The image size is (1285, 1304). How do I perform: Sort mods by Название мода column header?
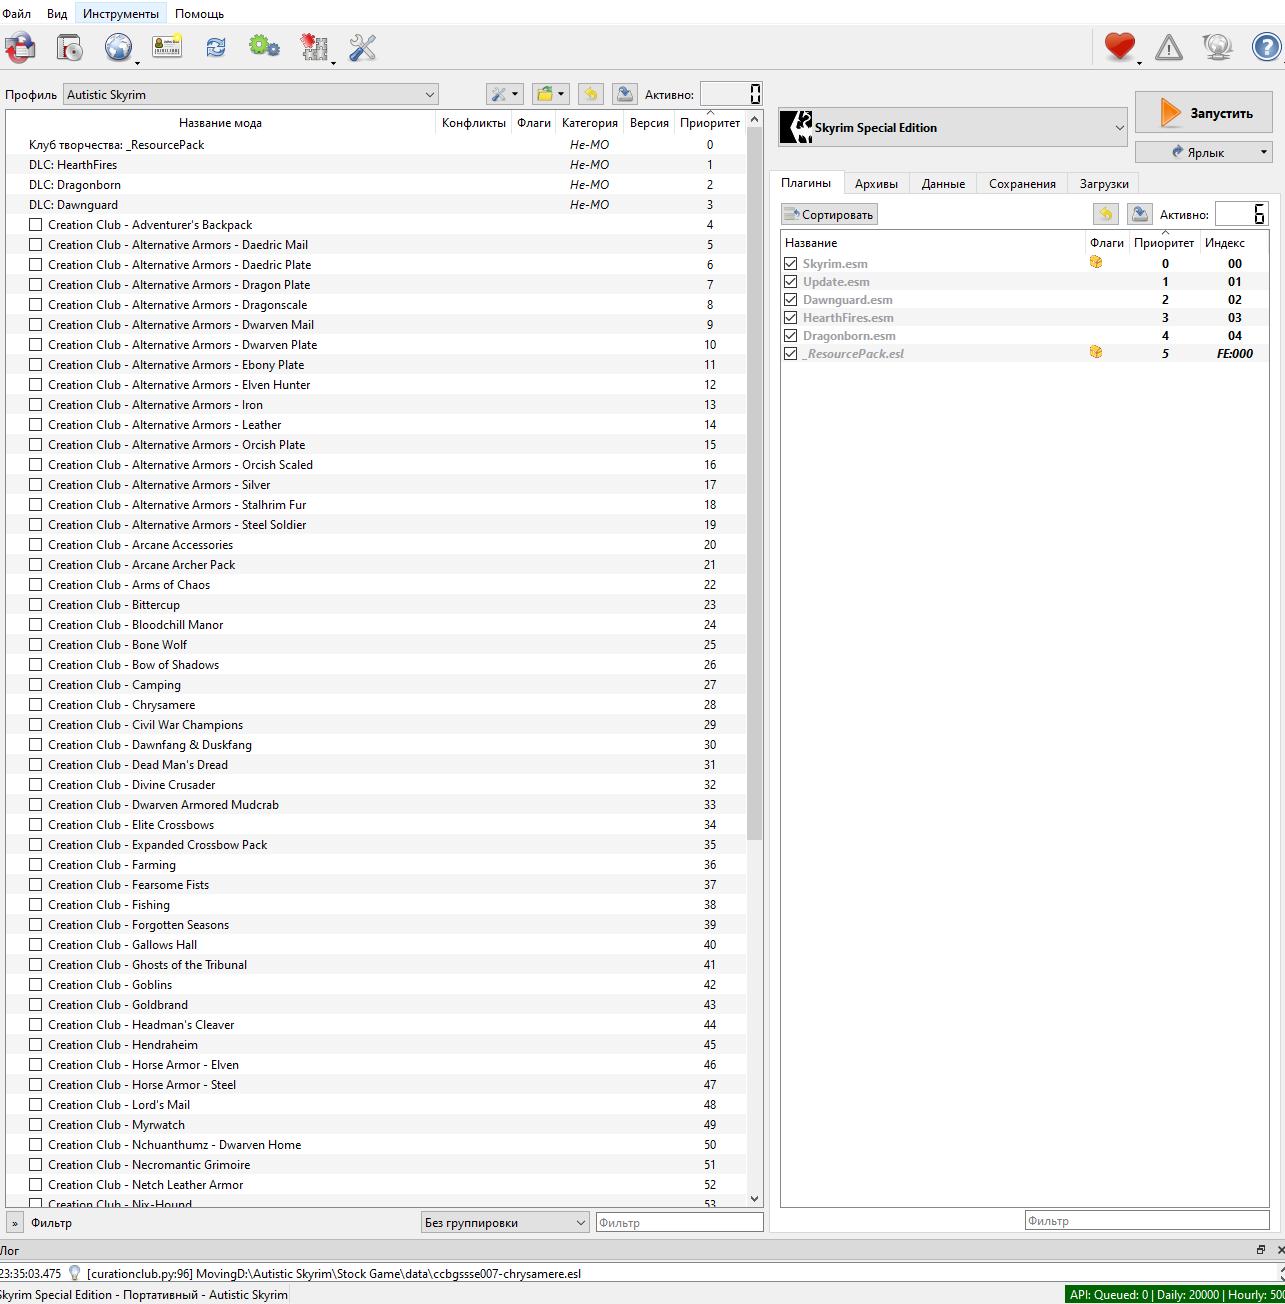(x=220, y=122)
